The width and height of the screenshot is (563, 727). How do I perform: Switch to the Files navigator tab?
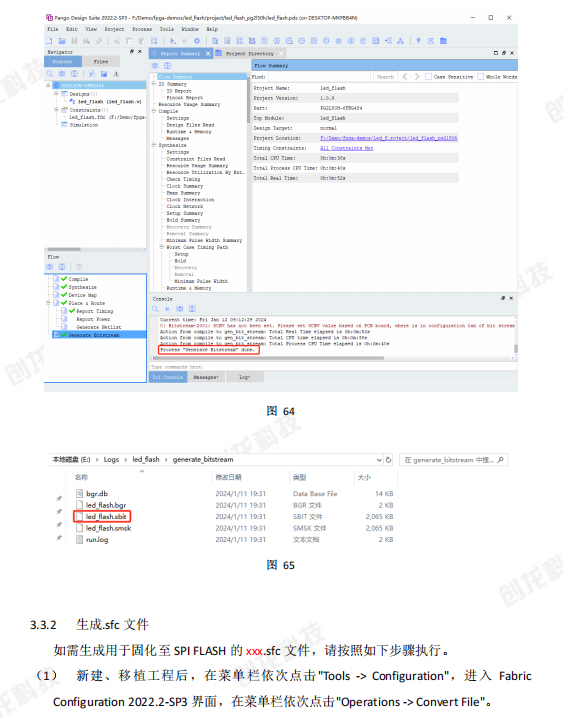coord(101,61)
